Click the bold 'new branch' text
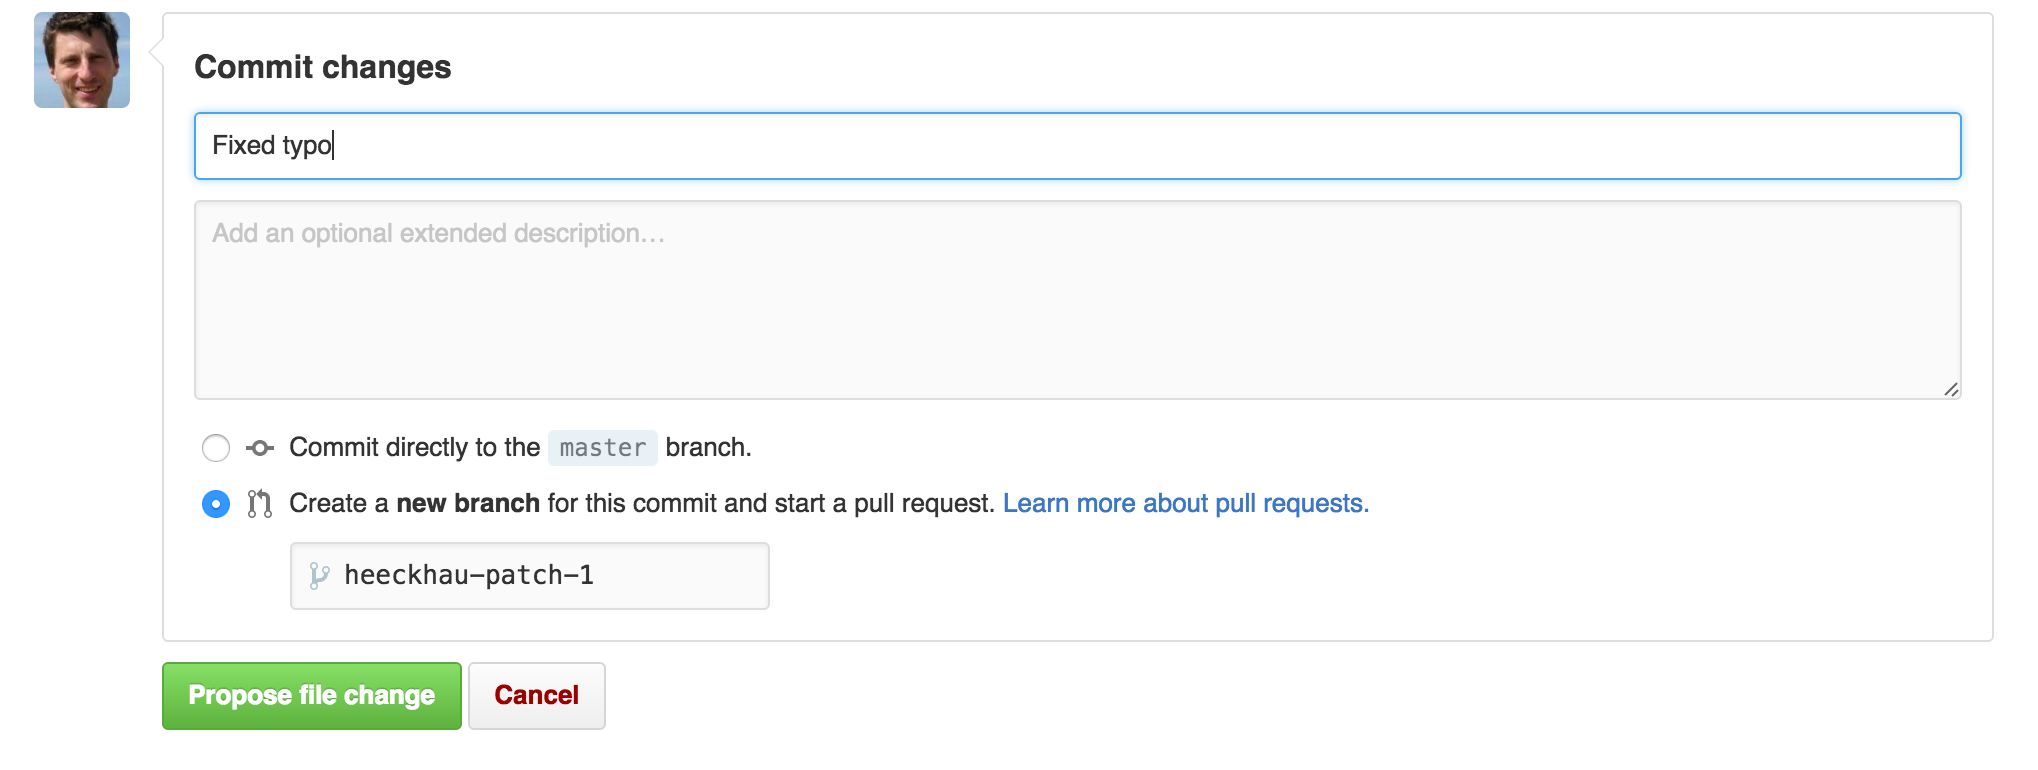This screenshot has width=2038, height=770. point(468,503)
